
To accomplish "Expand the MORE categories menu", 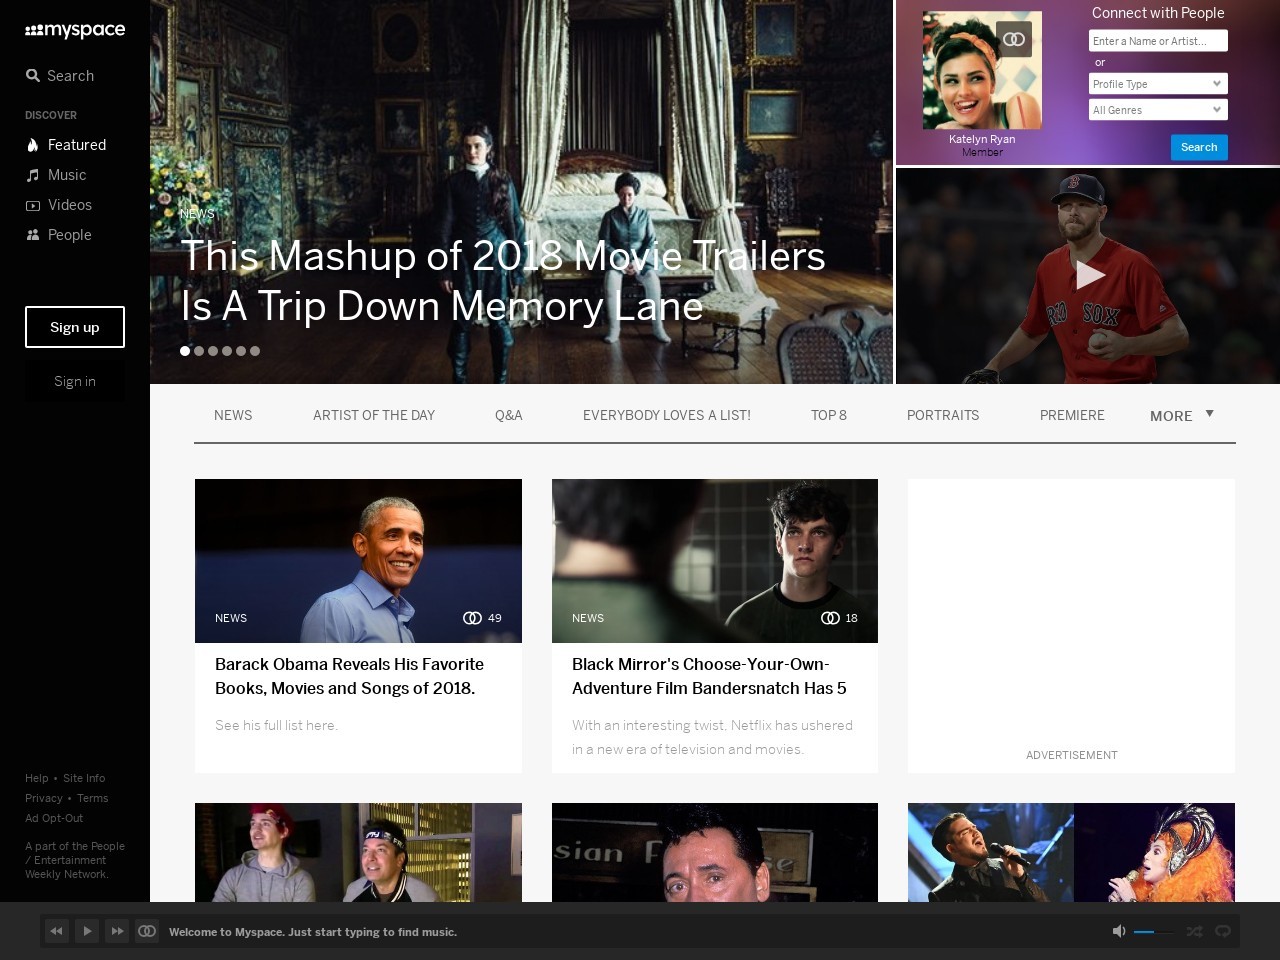I will click(x=1182, y=416).
